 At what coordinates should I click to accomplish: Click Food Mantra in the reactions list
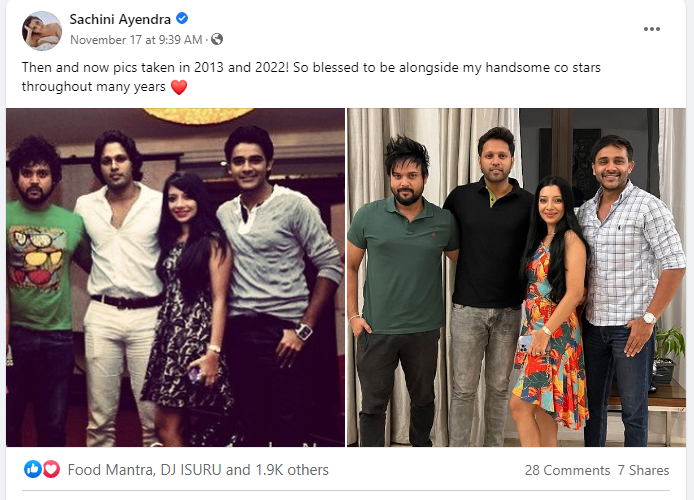click(110, 469)
